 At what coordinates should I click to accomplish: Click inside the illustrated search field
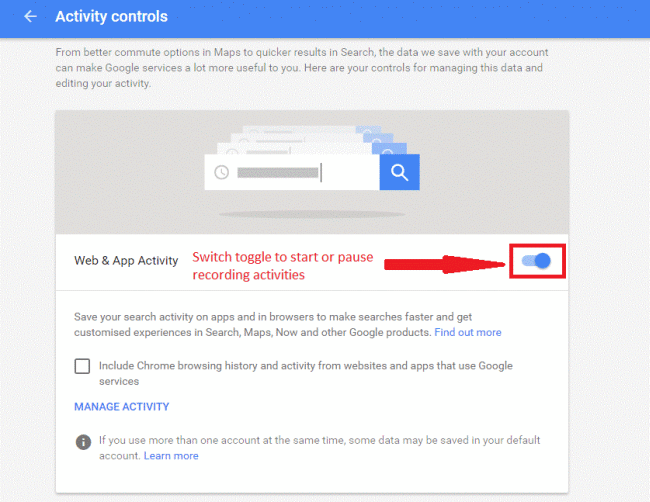(x=290, y=173)
